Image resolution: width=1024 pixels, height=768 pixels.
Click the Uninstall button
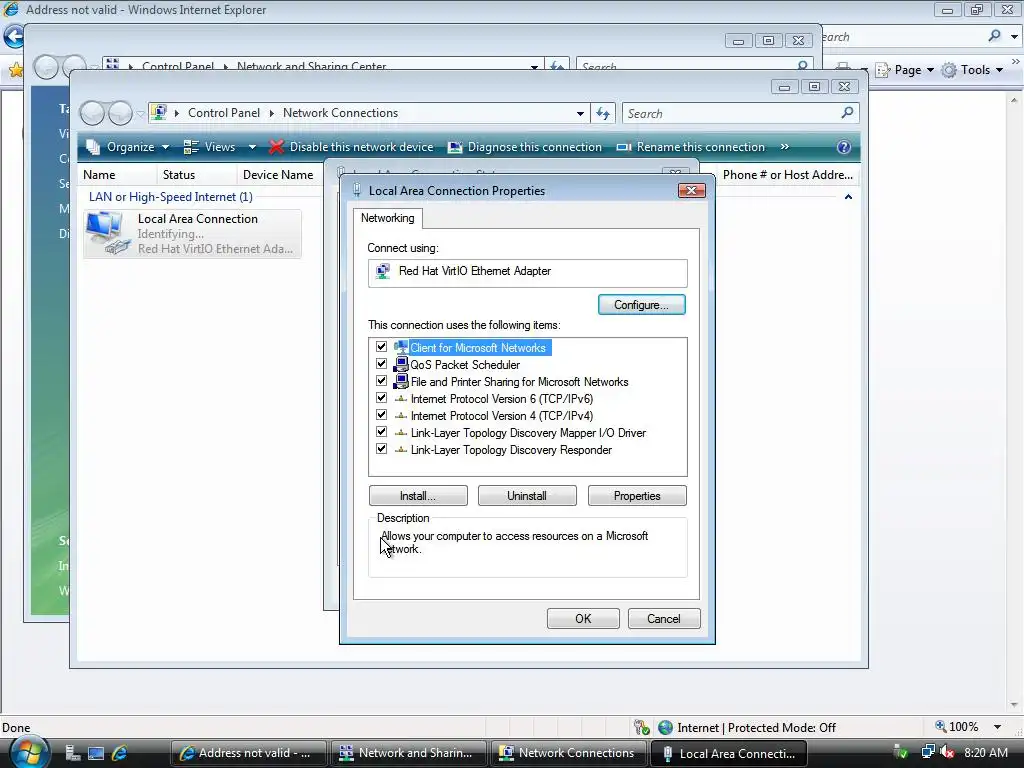527,496
